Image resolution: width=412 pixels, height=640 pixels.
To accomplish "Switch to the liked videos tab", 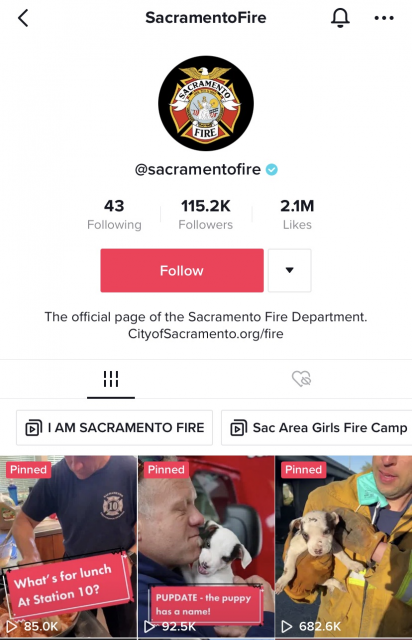I will (x=301, y=379).
